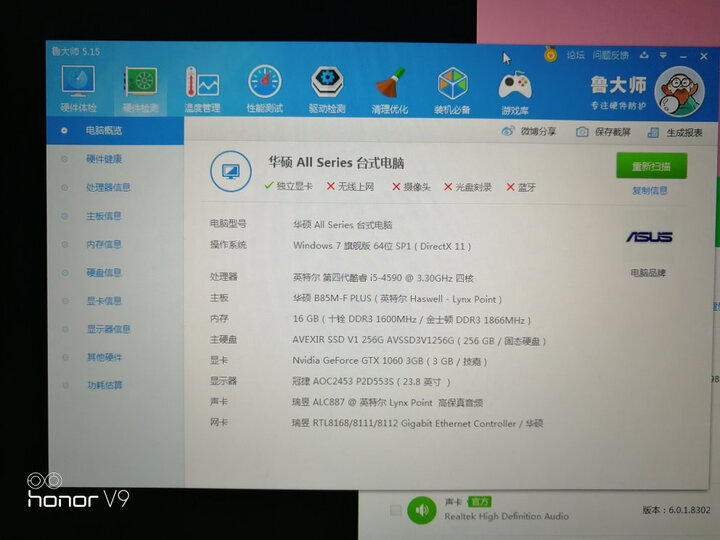Click the ALC887 sound card value
The height and width of the screenshot is (540, 720).
click(388, 403)
